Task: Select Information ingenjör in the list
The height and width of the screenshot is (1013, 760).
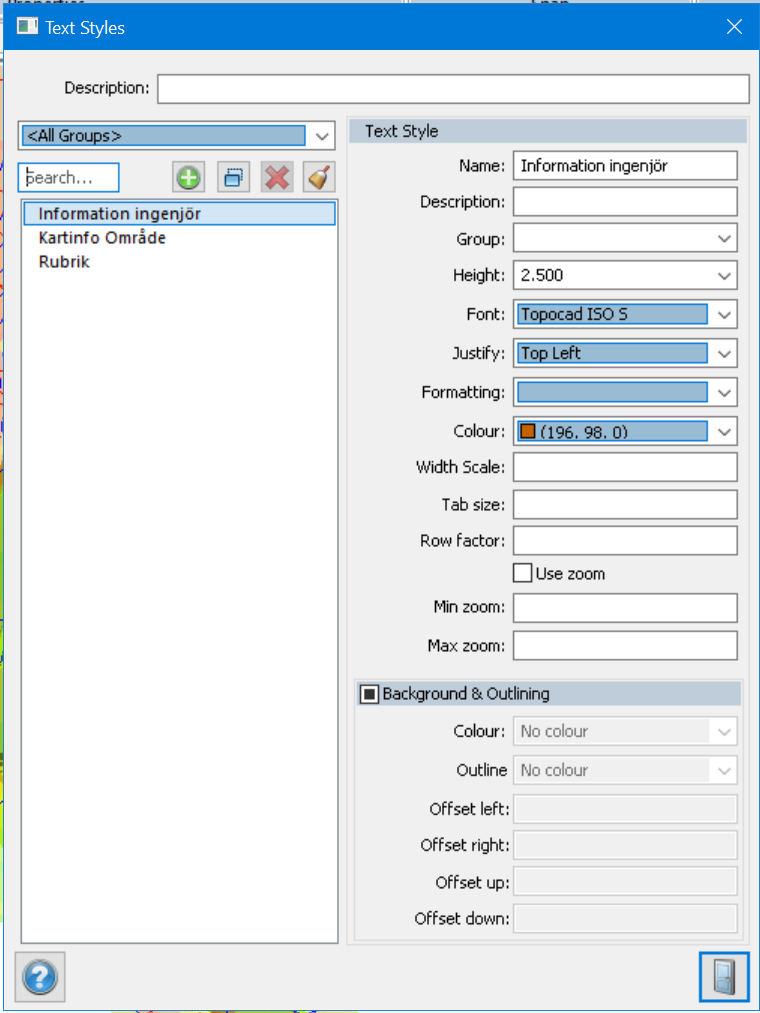Action: (x=119, y=214)
